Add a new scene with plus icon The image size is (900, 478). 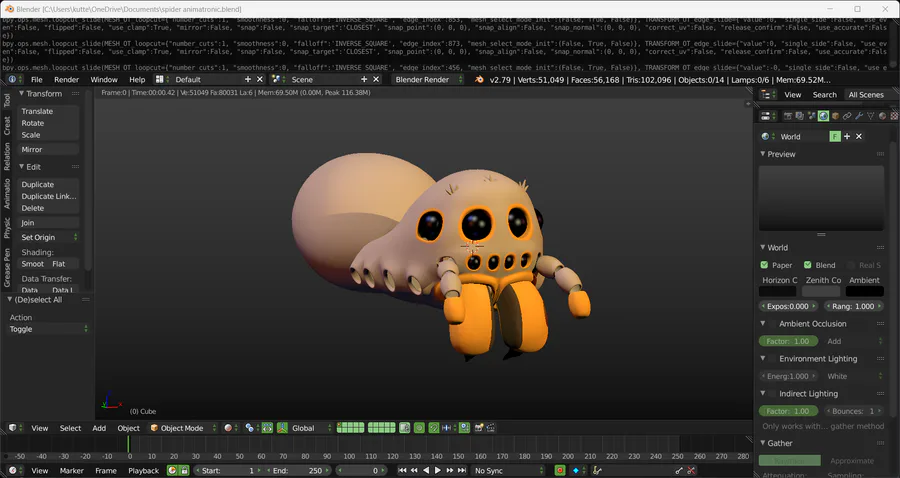pyautogui.click(x=364, y=79)
